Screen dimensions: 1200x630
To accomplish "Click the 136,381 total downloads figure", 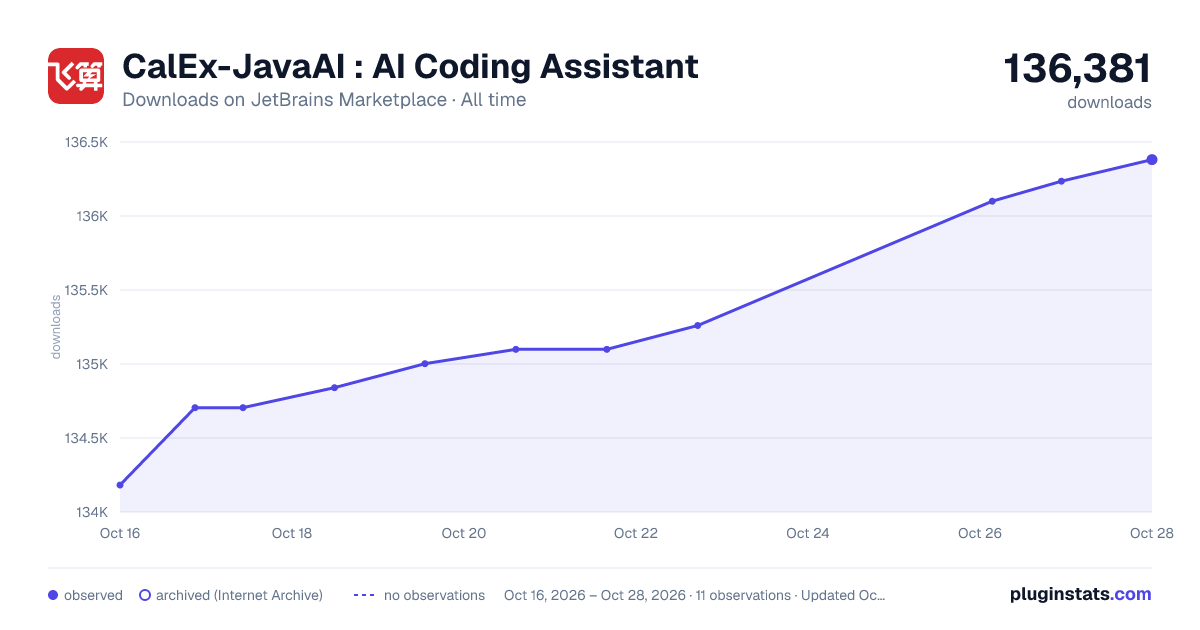I will point(1078,69).
